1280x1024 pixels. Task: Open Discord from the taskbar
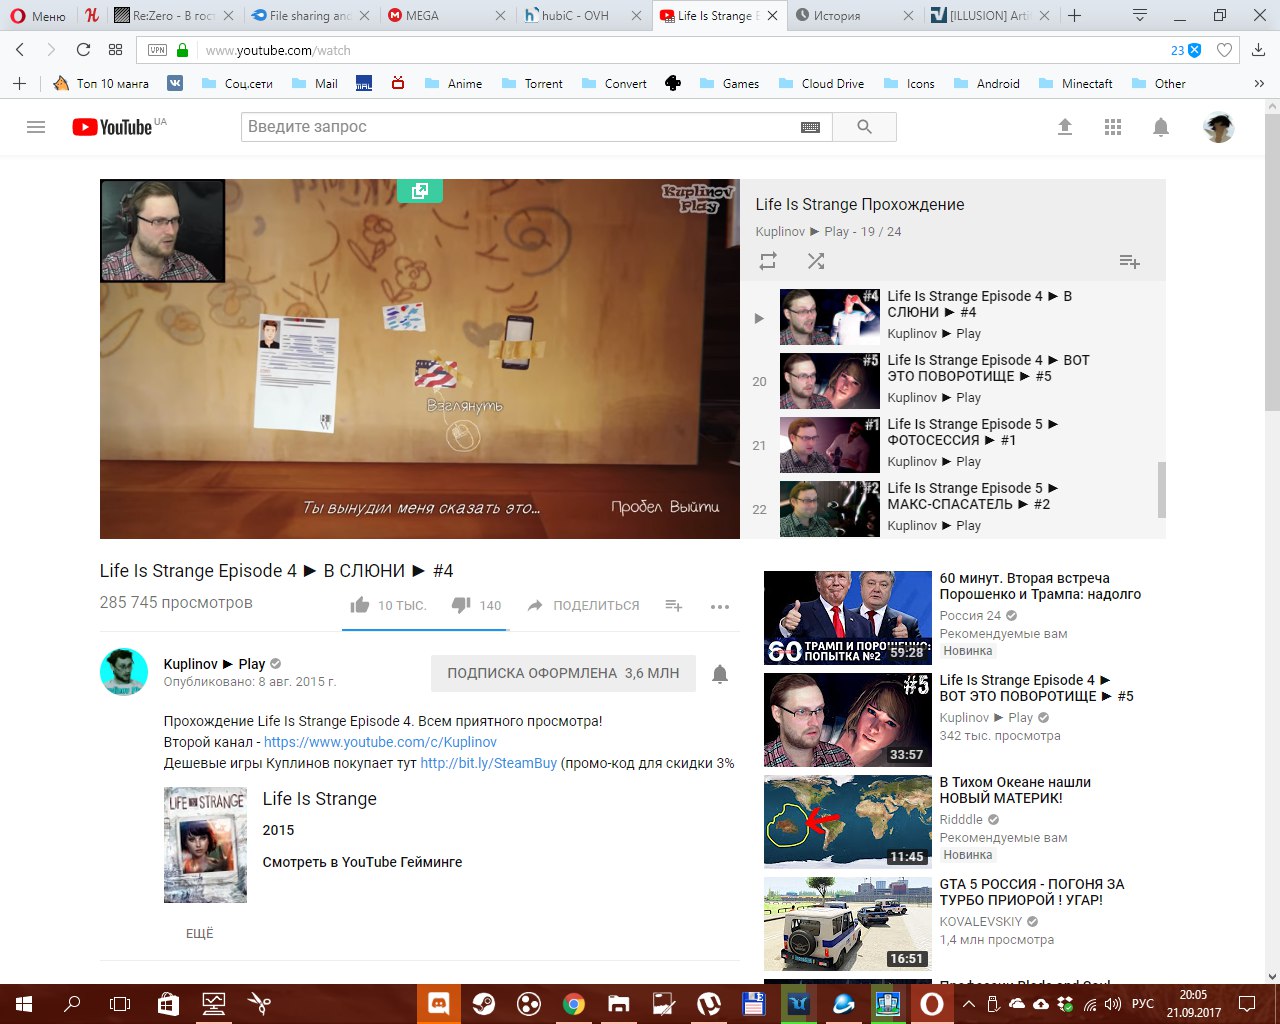438,1004
